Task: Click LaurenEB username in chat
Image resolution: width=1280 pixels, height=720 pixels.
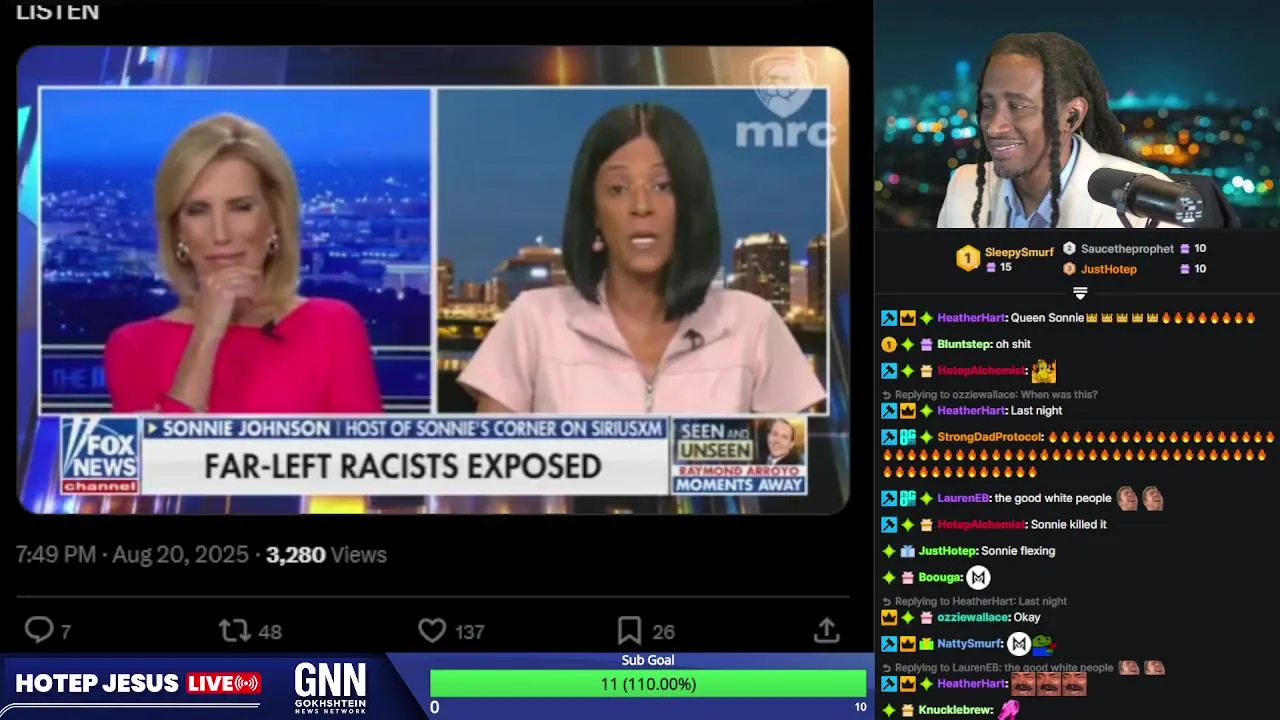Action: click(x=962, y=498)
